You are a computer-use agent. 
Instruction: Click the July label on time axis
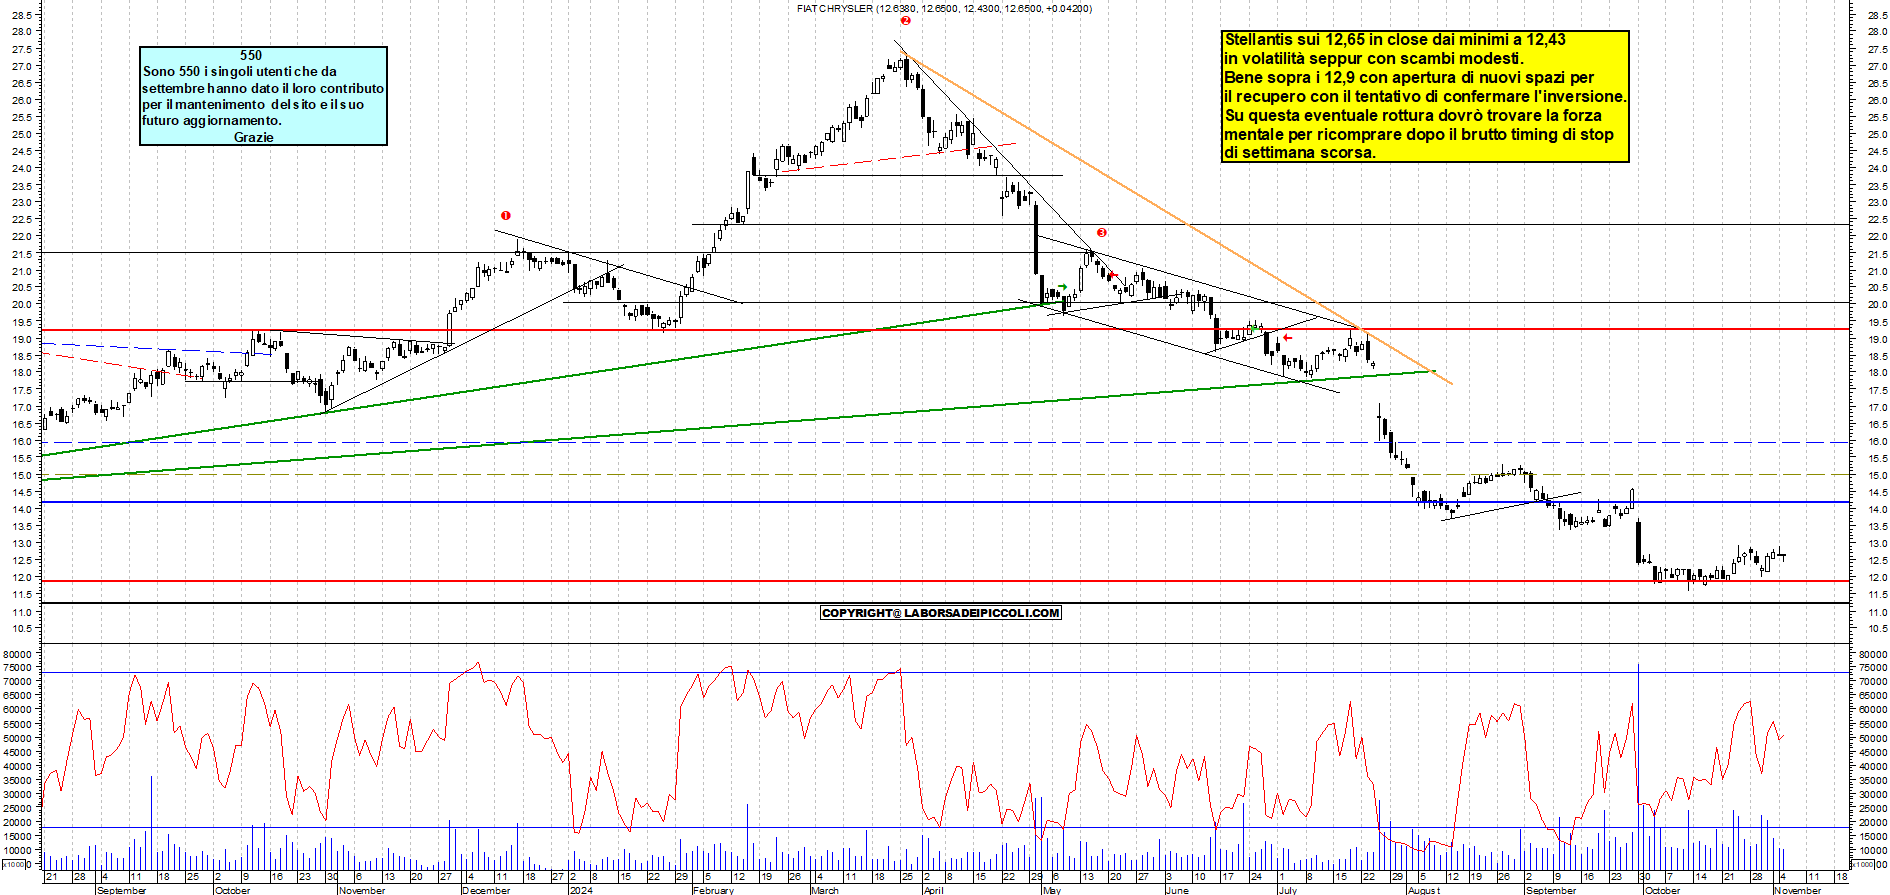point(1288,890)
